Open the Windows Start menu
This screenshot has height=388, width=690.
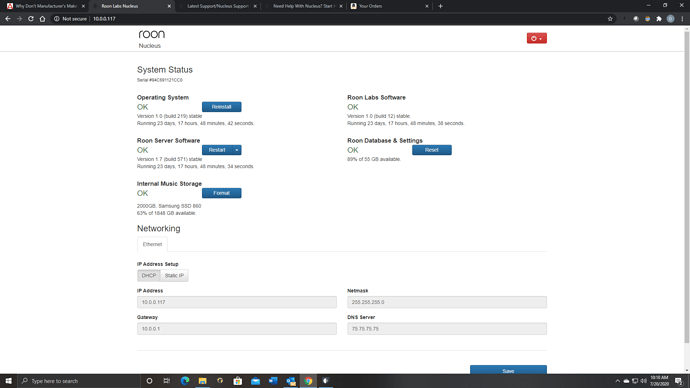pos(8,381)
